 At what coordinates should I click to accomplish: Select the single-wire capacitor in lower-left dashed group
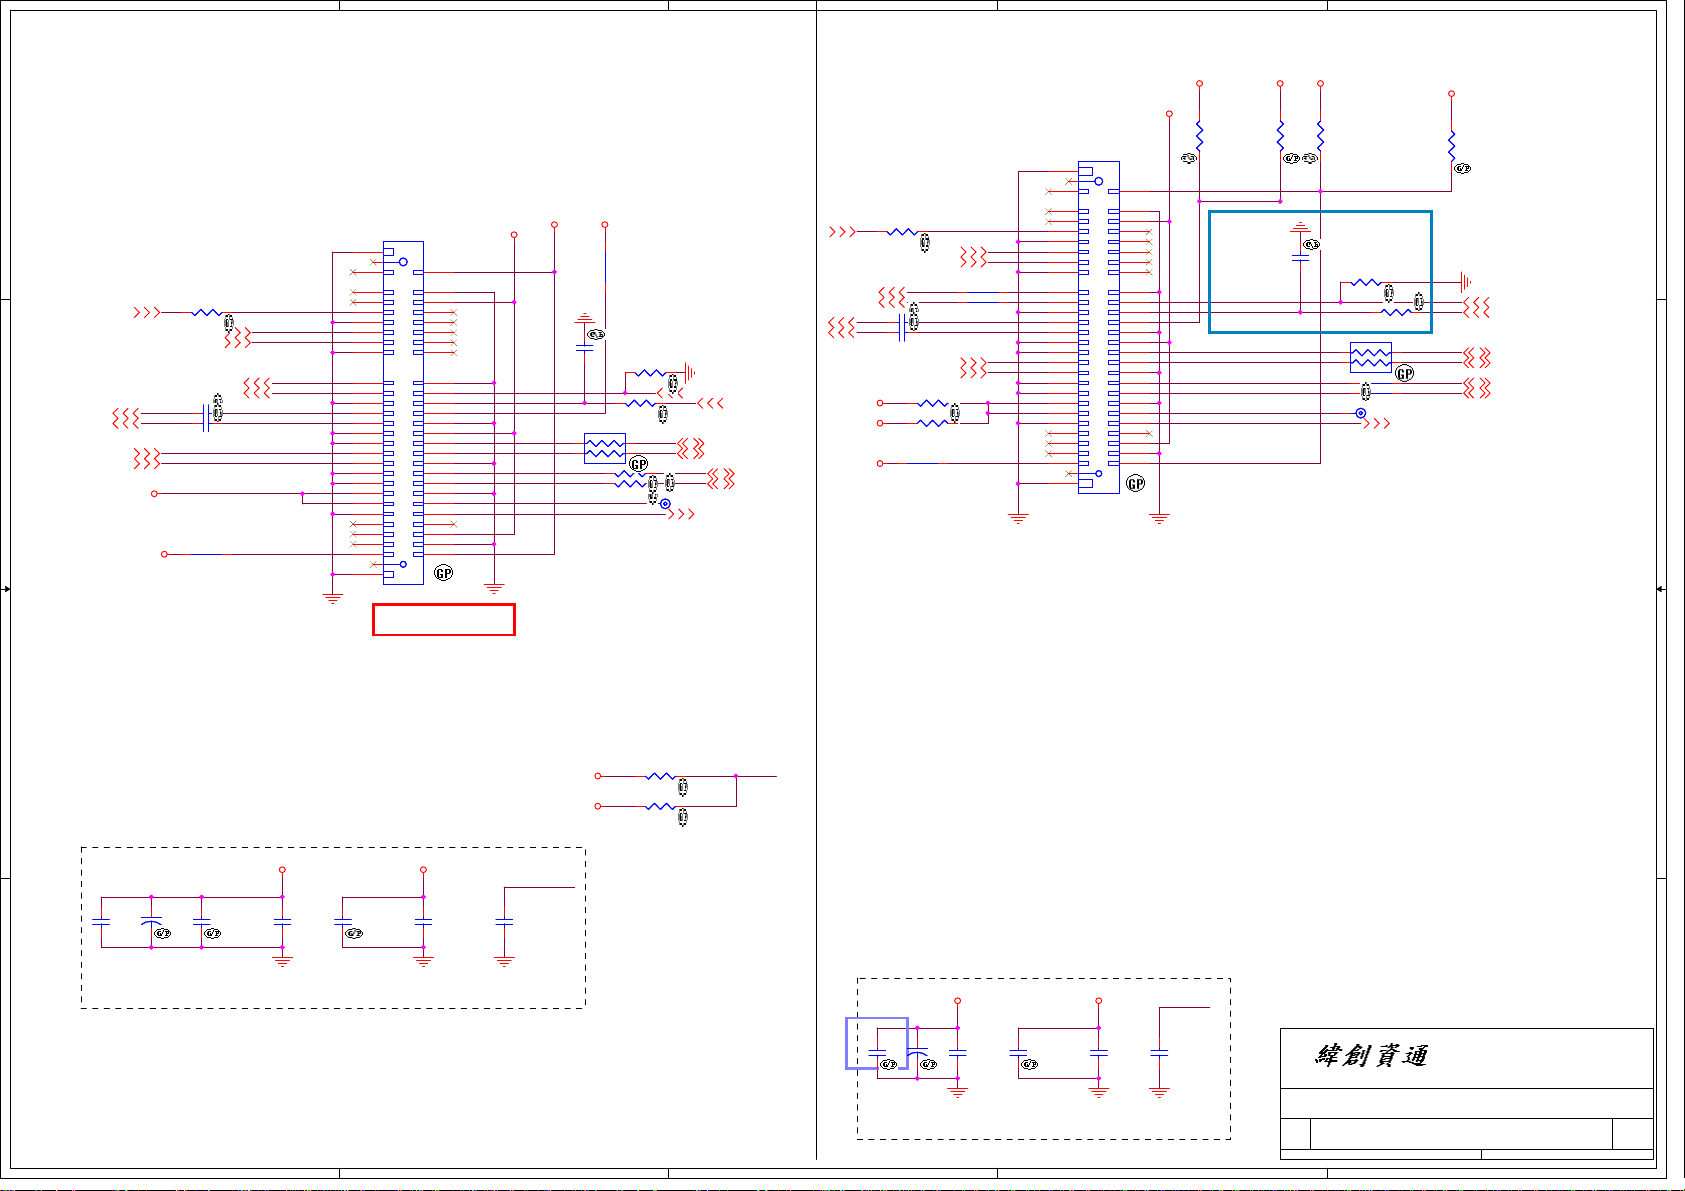pos(504,922)
